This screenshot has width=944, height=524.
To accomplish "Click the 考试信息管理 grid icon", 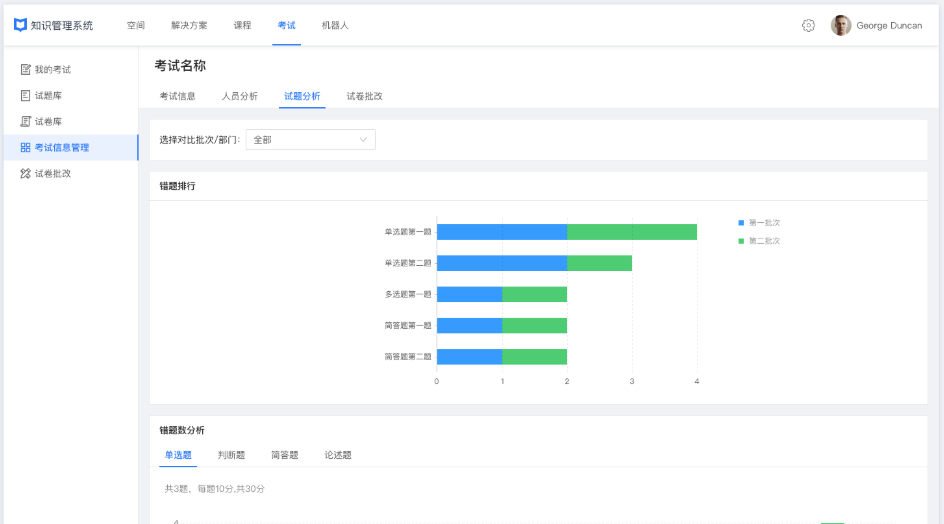I will click(x=25, y=148).
